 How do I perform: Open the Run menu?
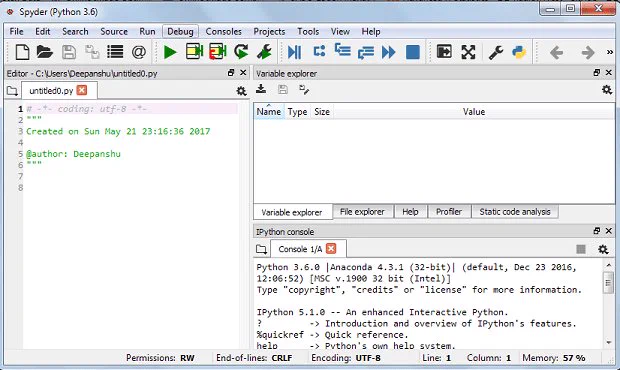[x=147, y=32]
